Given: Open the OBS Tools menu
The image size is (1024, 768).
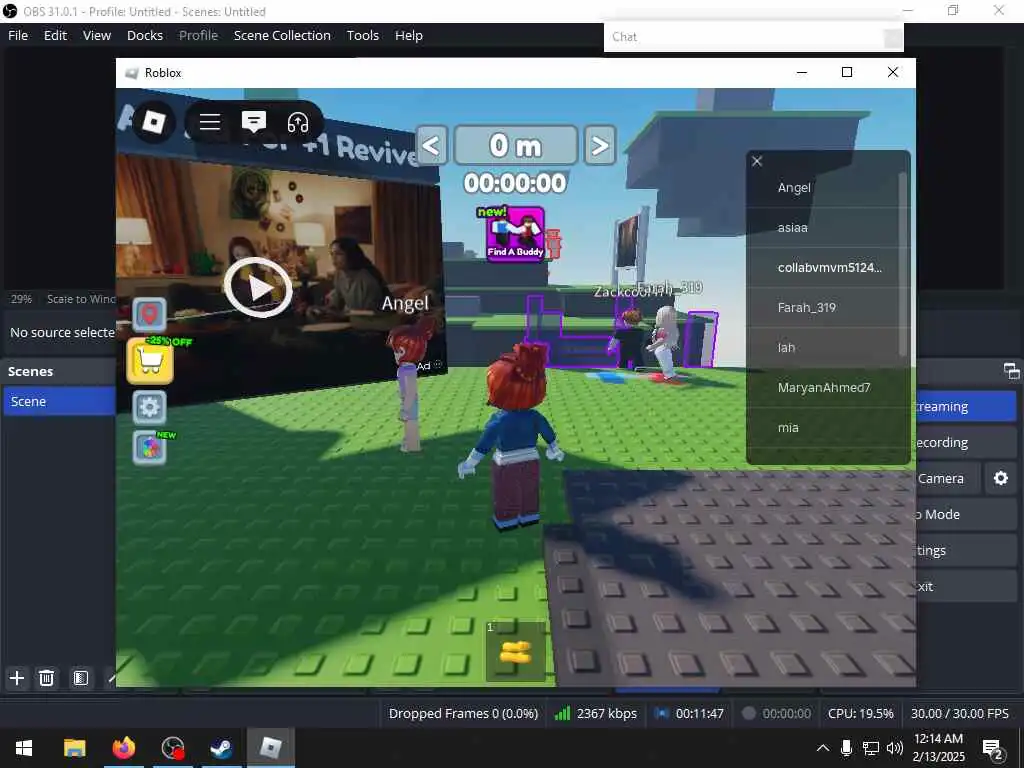Looking at the screenshot, I should click(362, 35).
